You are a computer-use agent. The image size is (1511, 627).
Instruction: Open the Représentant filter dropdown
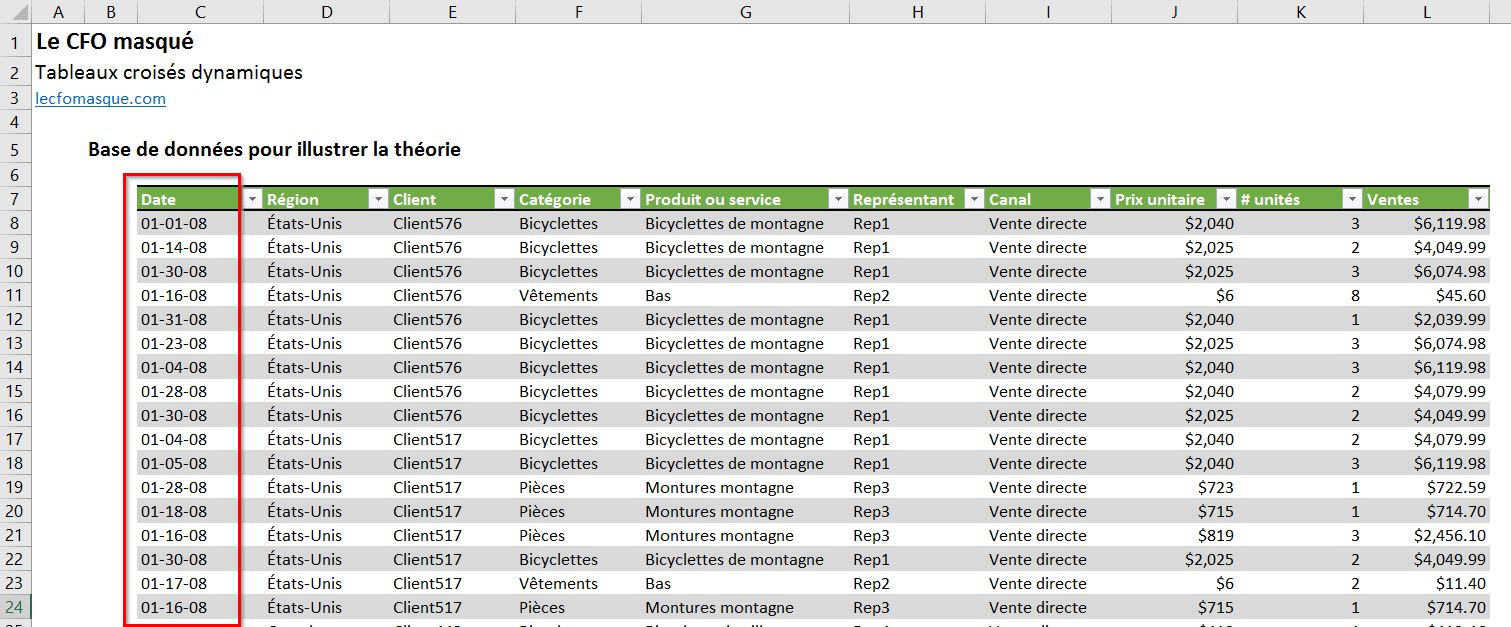pyautogui.click(x=974, y=199)
